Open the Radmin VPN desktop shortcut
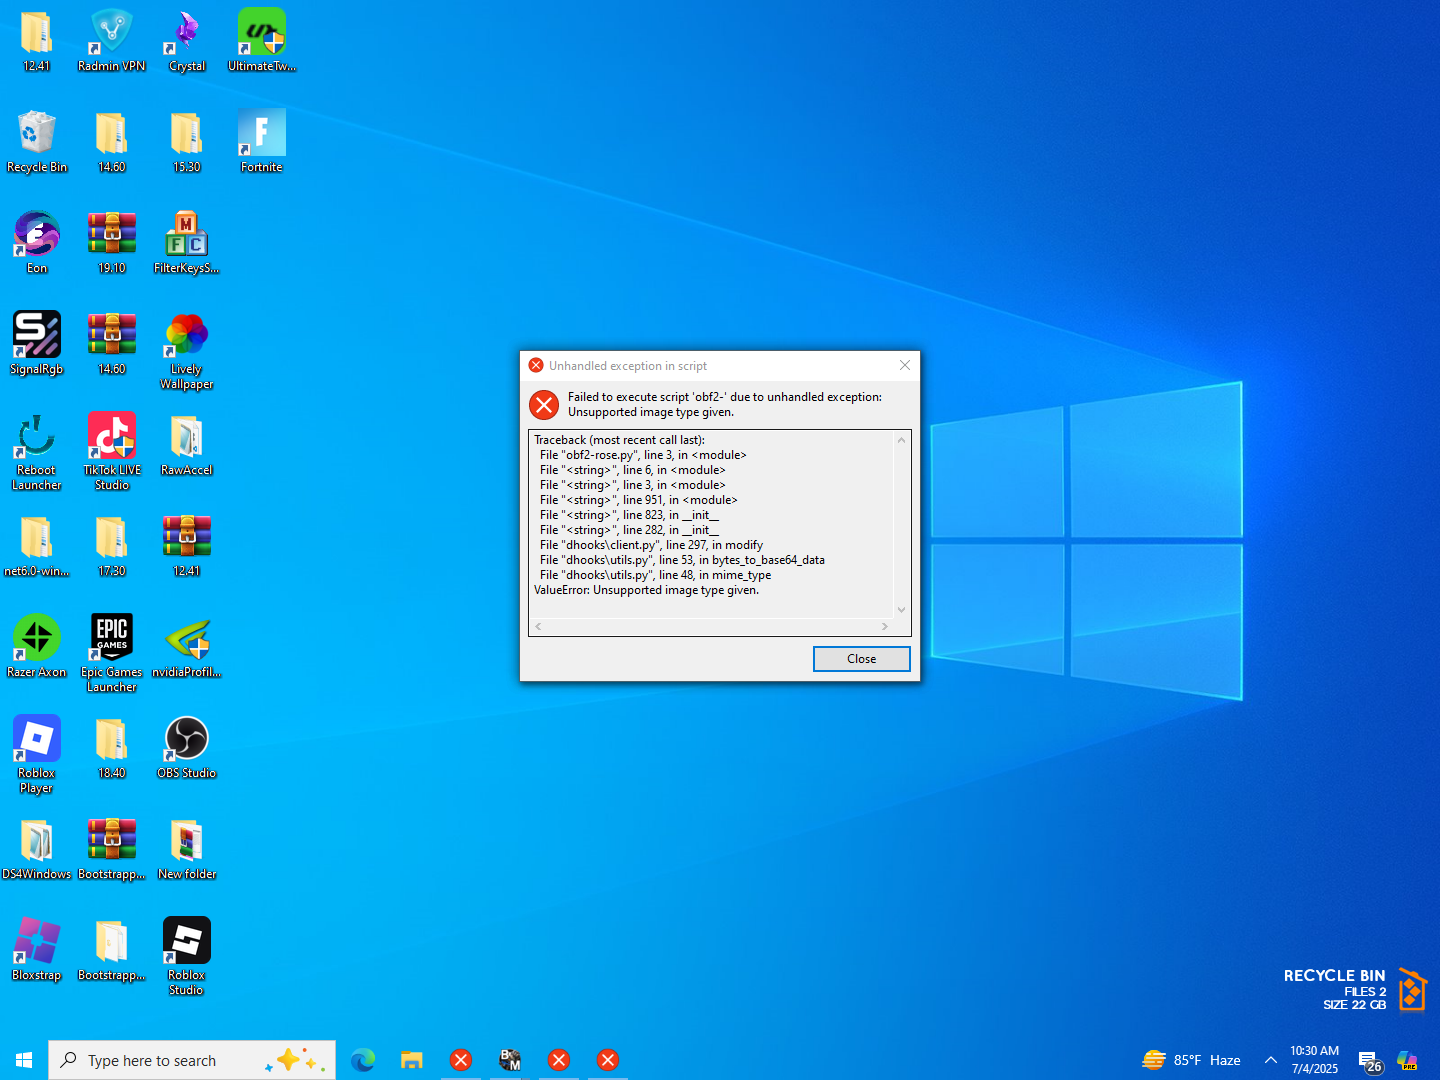Screen dimensions: 1440x1080 point(112,34)
